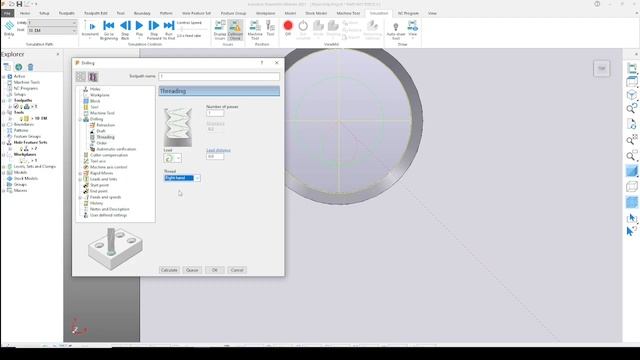Switch to the Boundary ribbon tab
The height and width of the screenshot is (360, 640).
click(x=142, y=13)
